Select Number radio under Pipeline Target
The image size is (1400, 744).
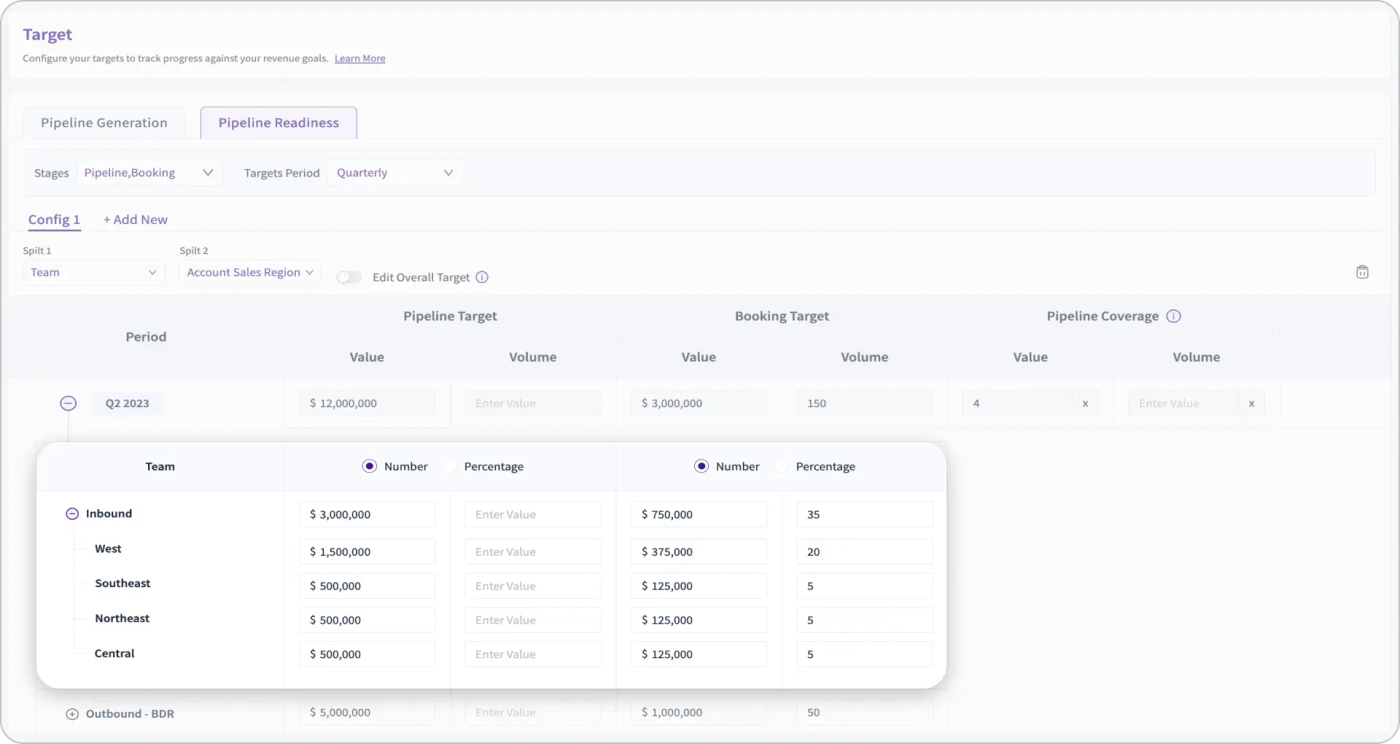point(370,466)
